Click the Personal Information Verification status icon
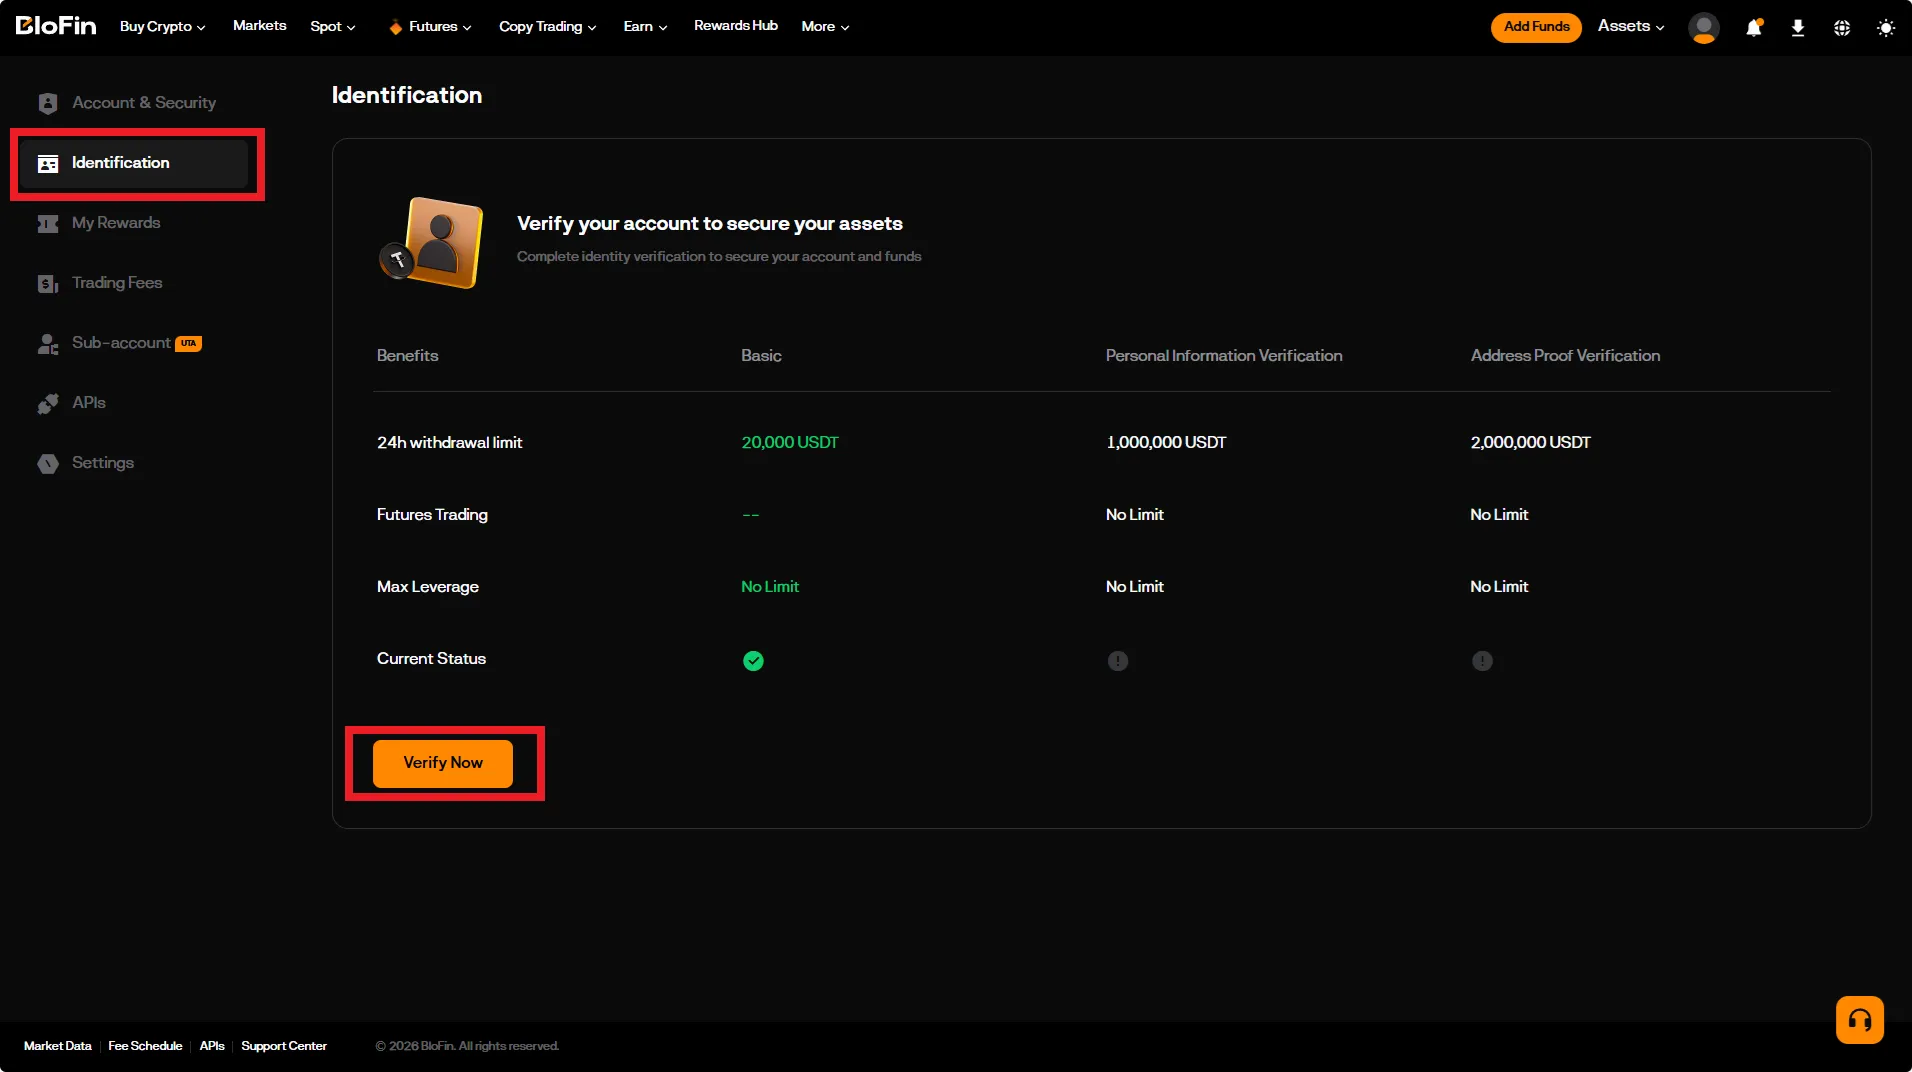Image resolution: width=1912 pixels, height=1072 pixels. (x=1118, y=660)
